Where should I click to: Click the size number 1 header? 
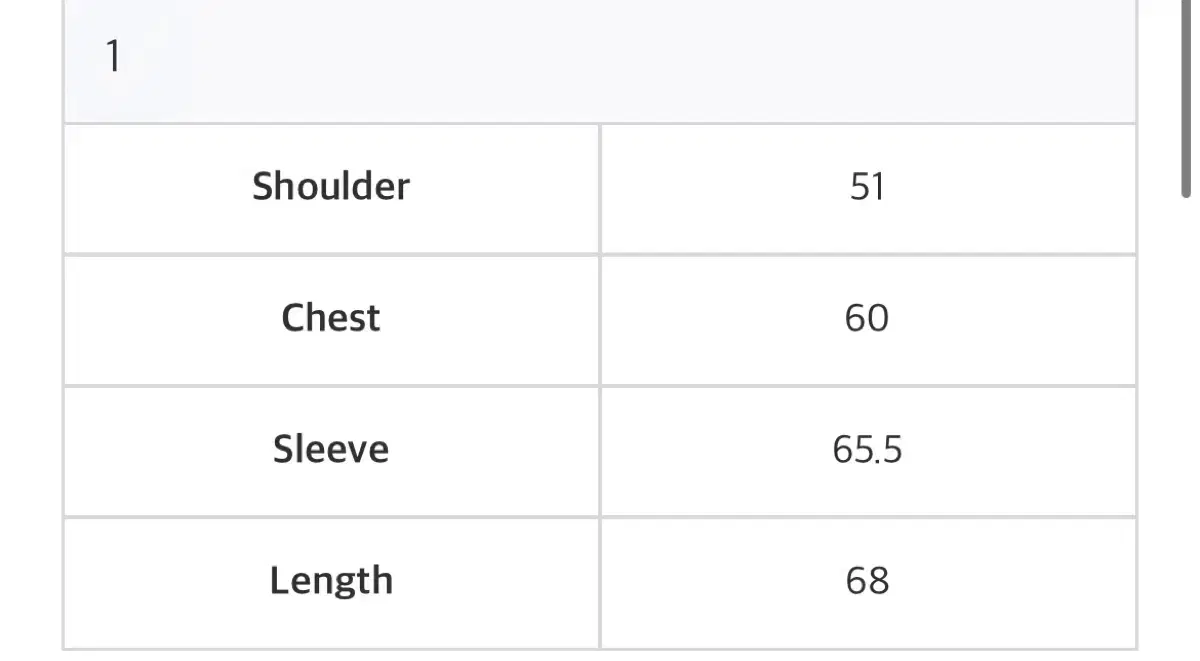pos(113,57)
